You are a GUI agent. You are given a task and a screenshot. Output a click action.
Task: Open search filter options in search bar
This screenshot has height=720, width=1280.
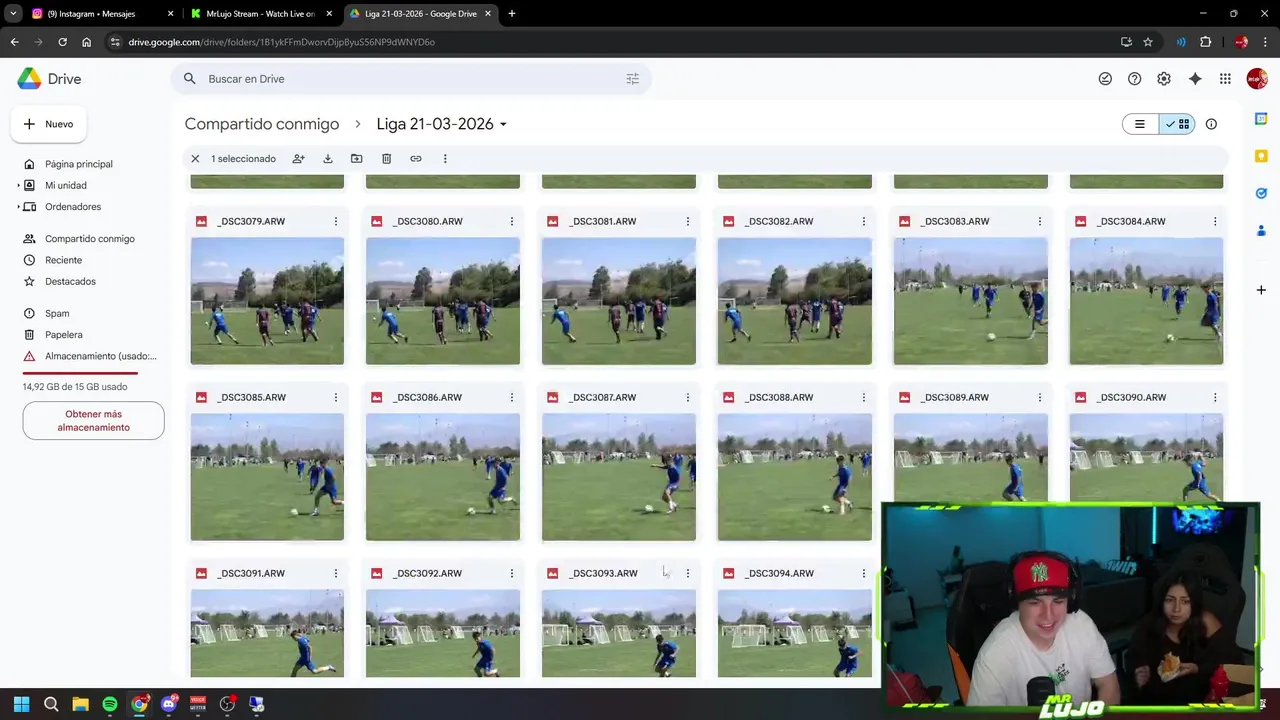coord(632,79)
